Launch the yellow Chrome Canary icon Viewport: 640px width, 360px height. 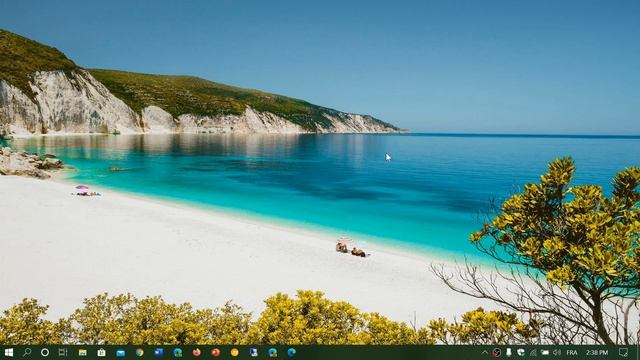point(234,352)
